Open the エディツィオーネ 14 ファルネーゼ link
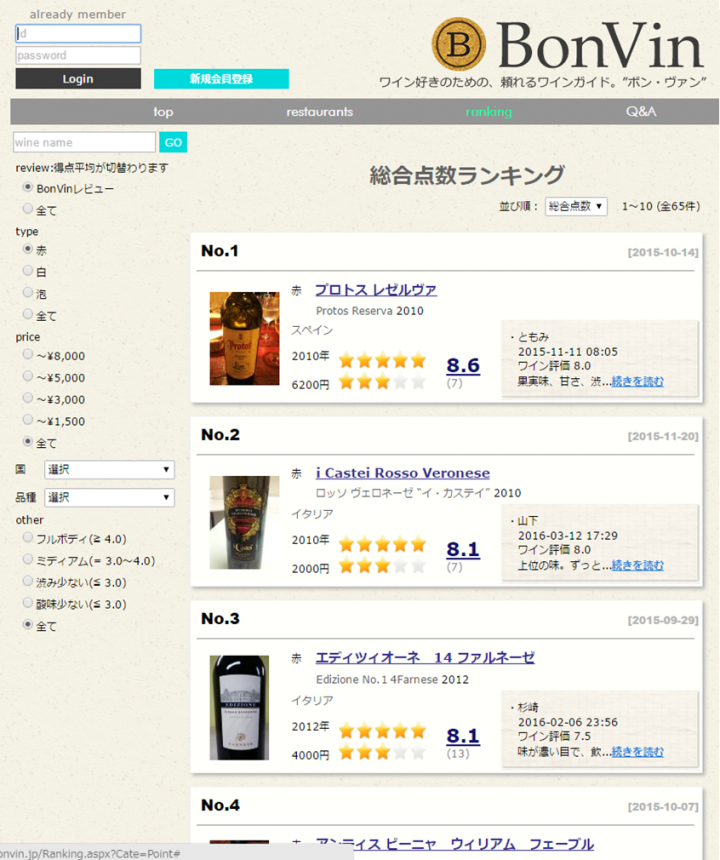Viewport: 720px width, 860px height. (x=425, y=658)
